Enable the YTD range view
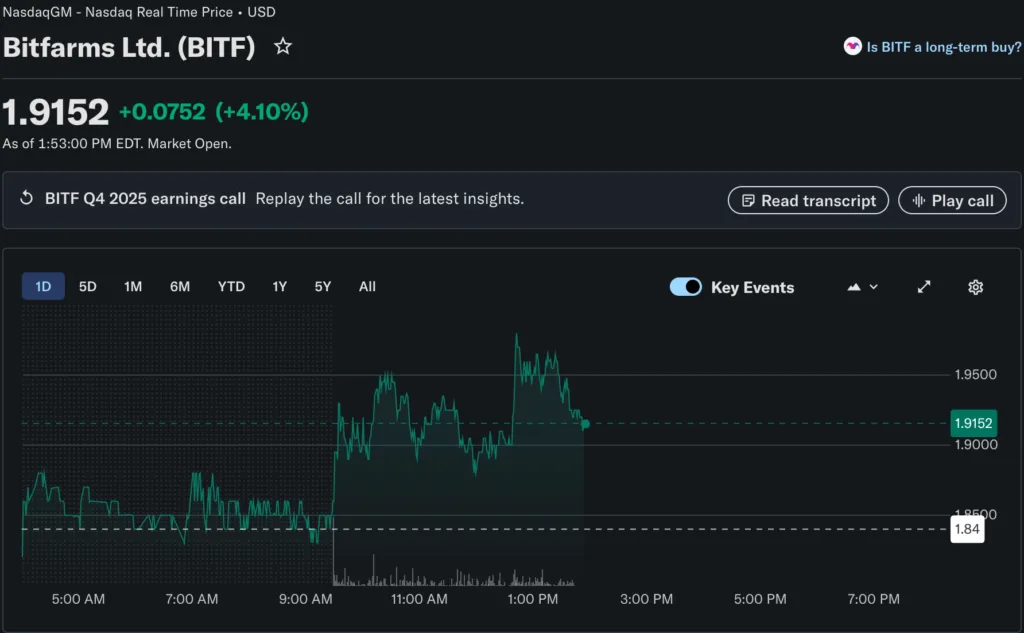Image resolution: width=1024 pixels, height=633 pixels. [231, 286]
